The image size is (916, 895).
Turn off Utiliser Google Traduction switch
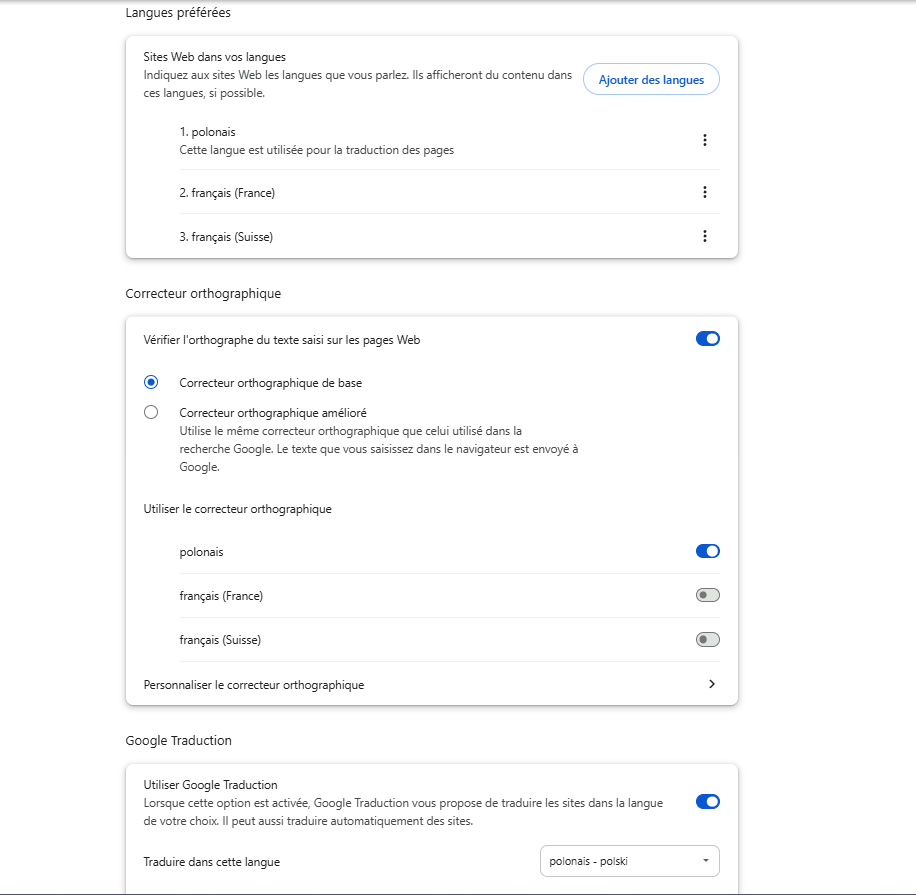707,801
